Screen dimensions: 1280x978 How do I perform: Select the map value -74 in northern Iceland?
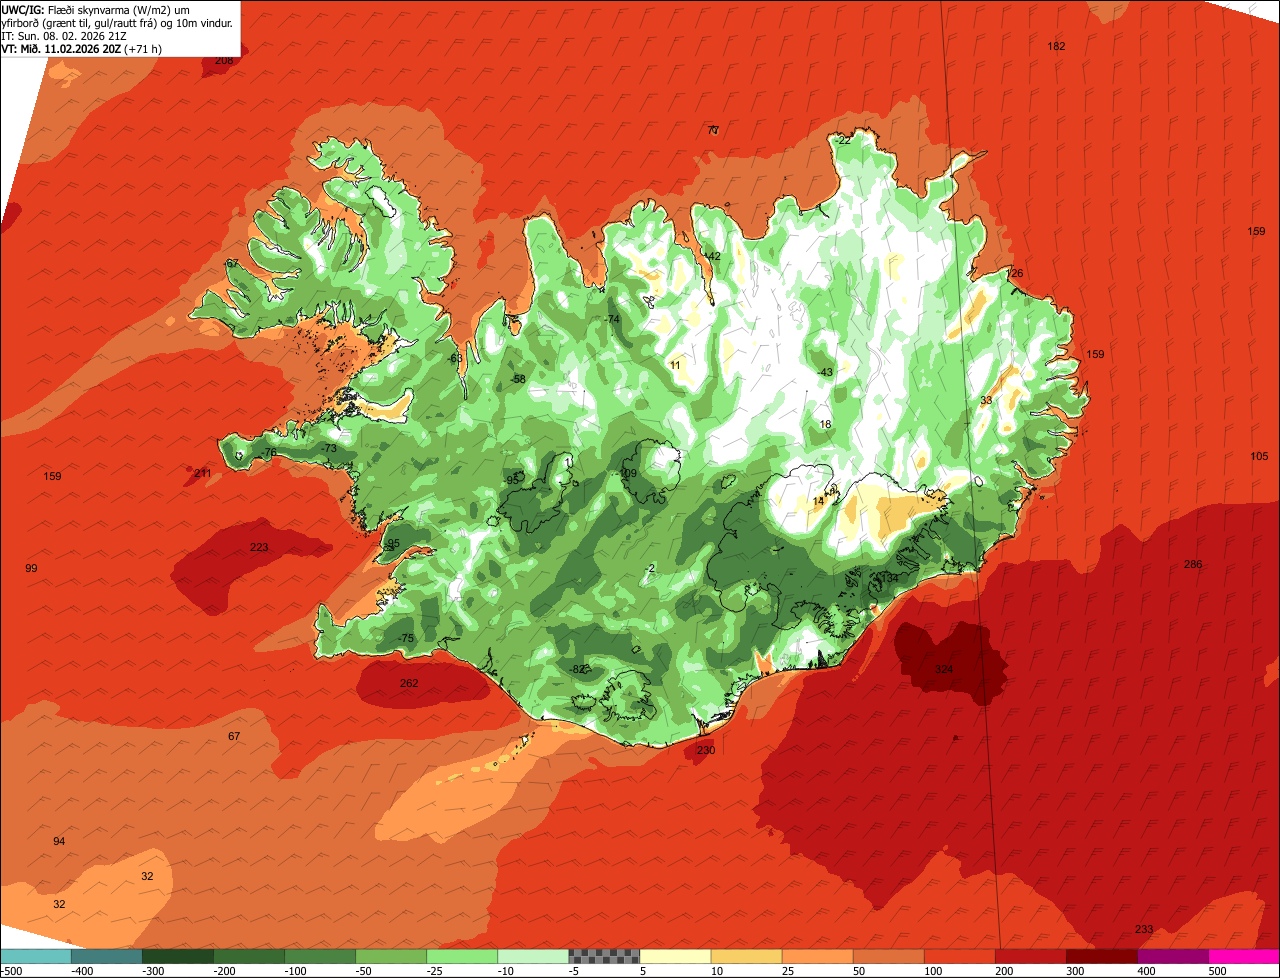(612, 320)
